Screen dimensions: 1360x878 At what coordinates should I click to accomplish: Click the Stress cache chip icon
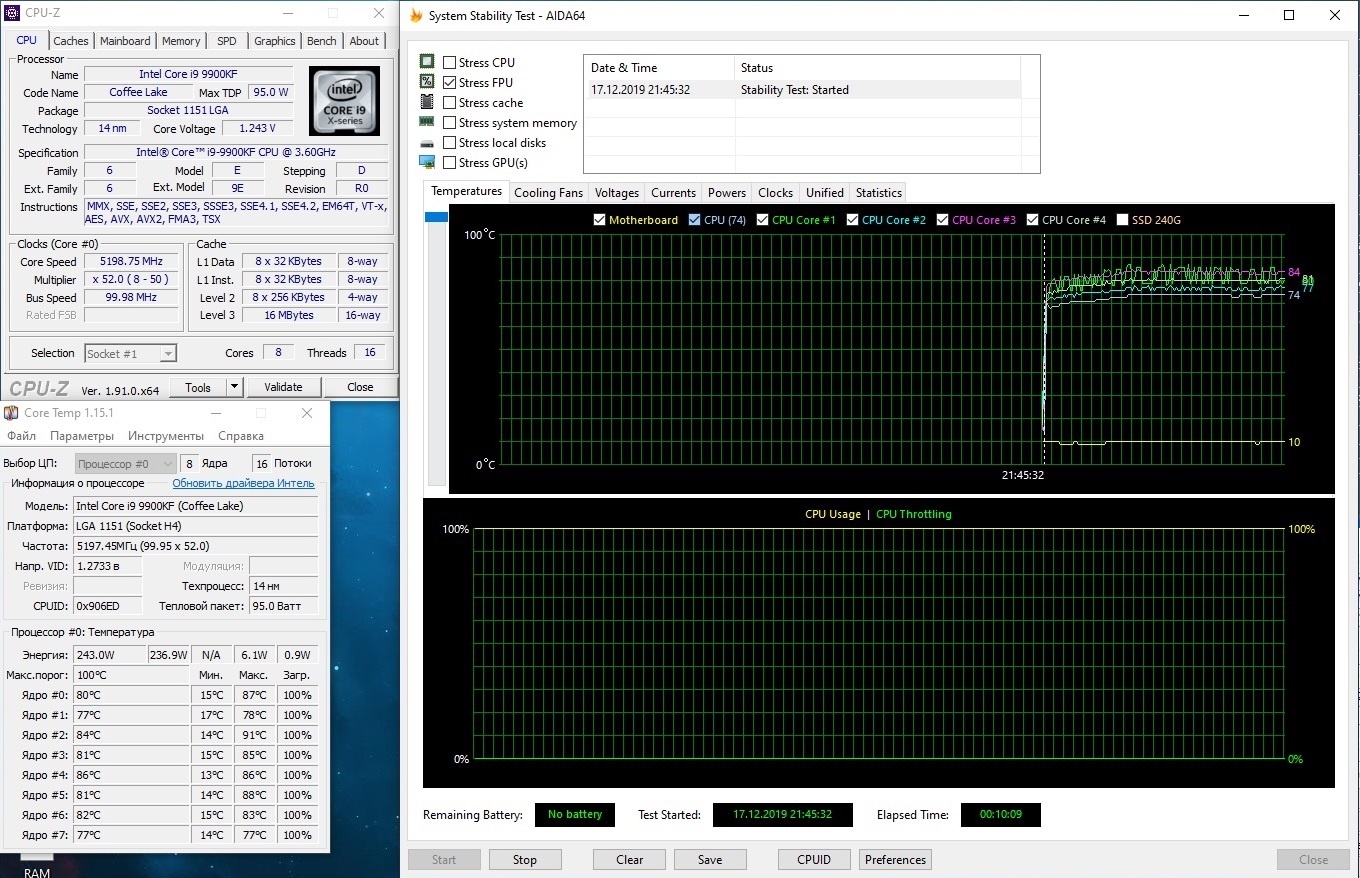click(x=427, y=102)
